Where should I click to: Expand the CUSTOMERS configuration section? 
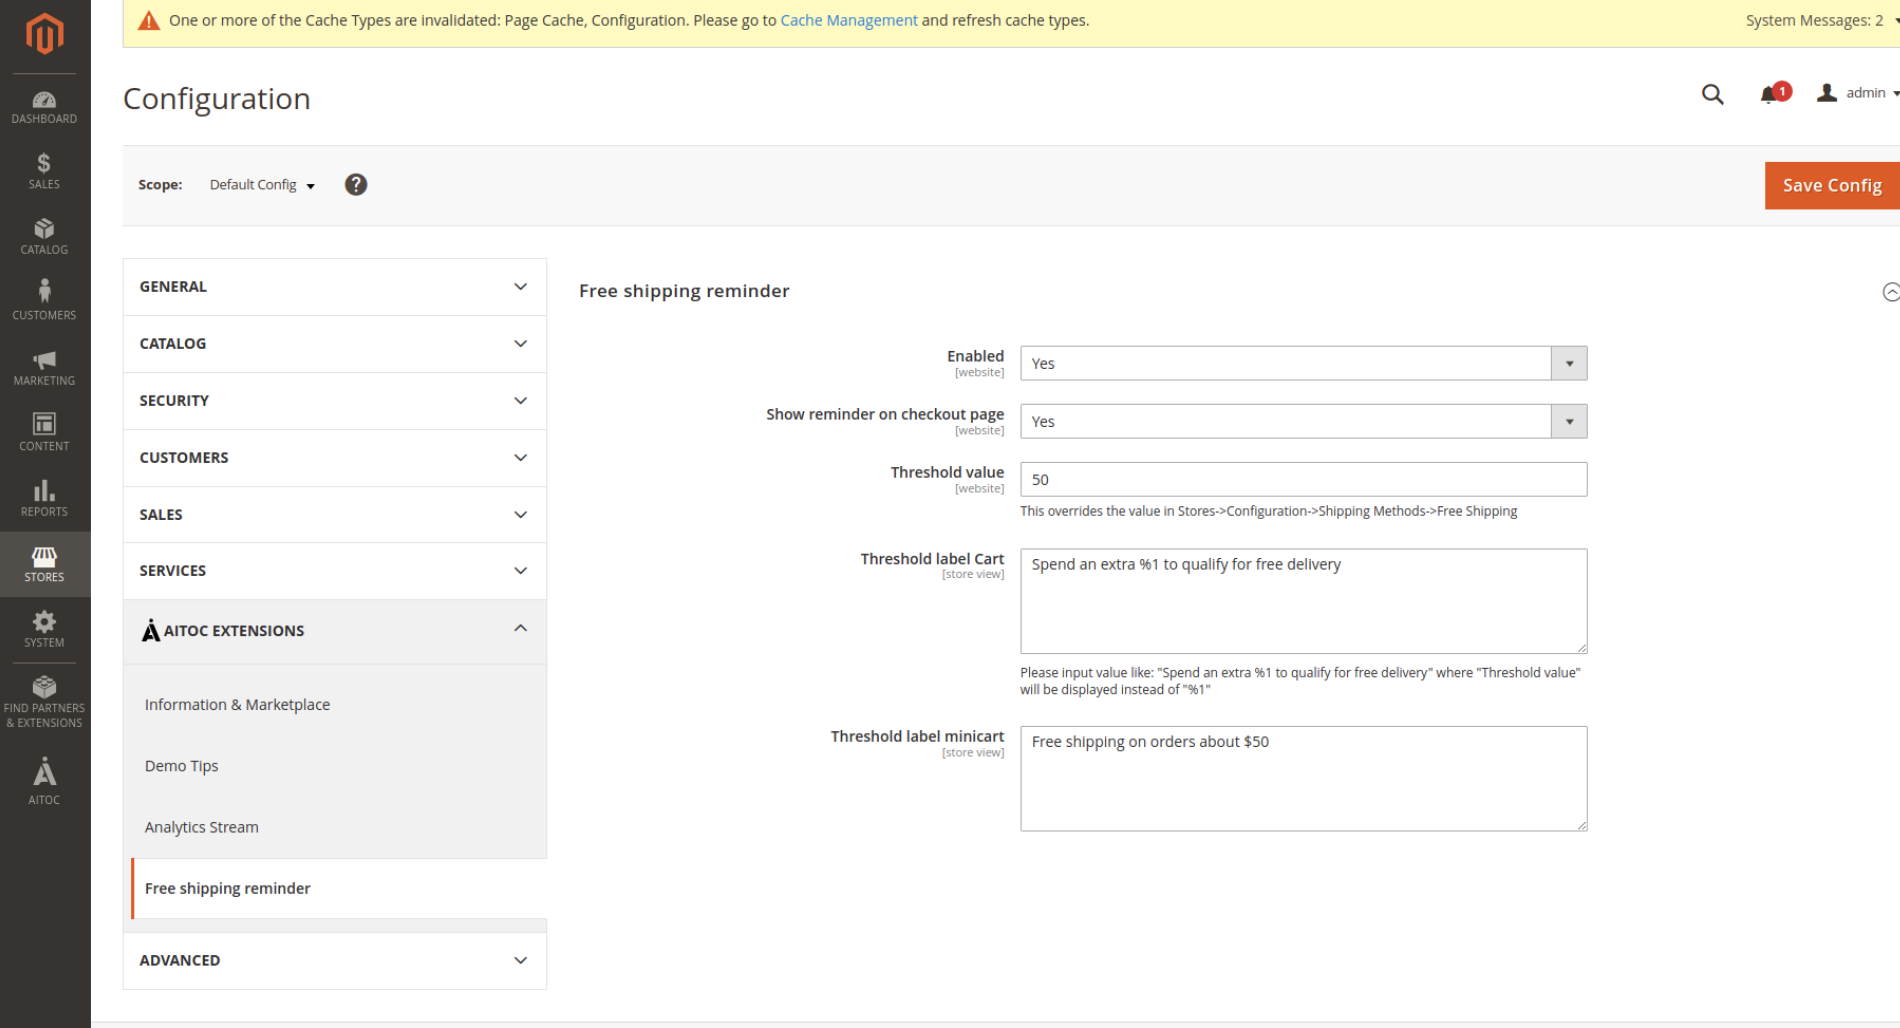point(334,458)
